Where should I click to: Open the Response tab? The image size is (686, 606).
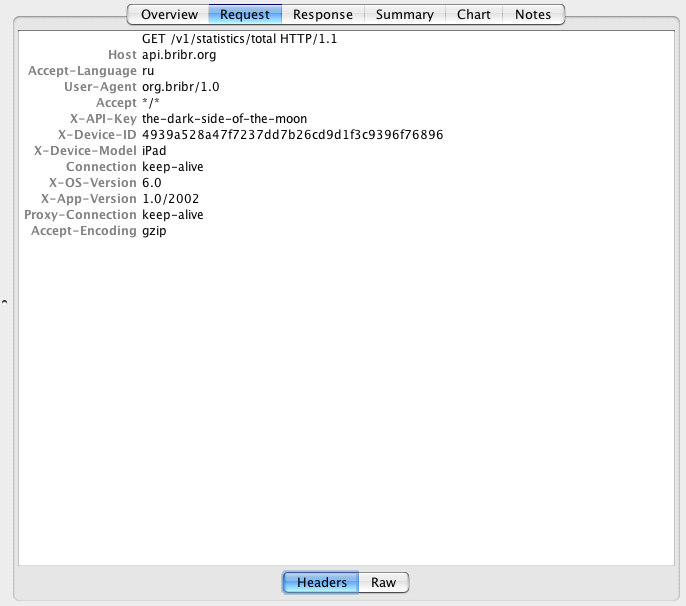pos(323,14)
